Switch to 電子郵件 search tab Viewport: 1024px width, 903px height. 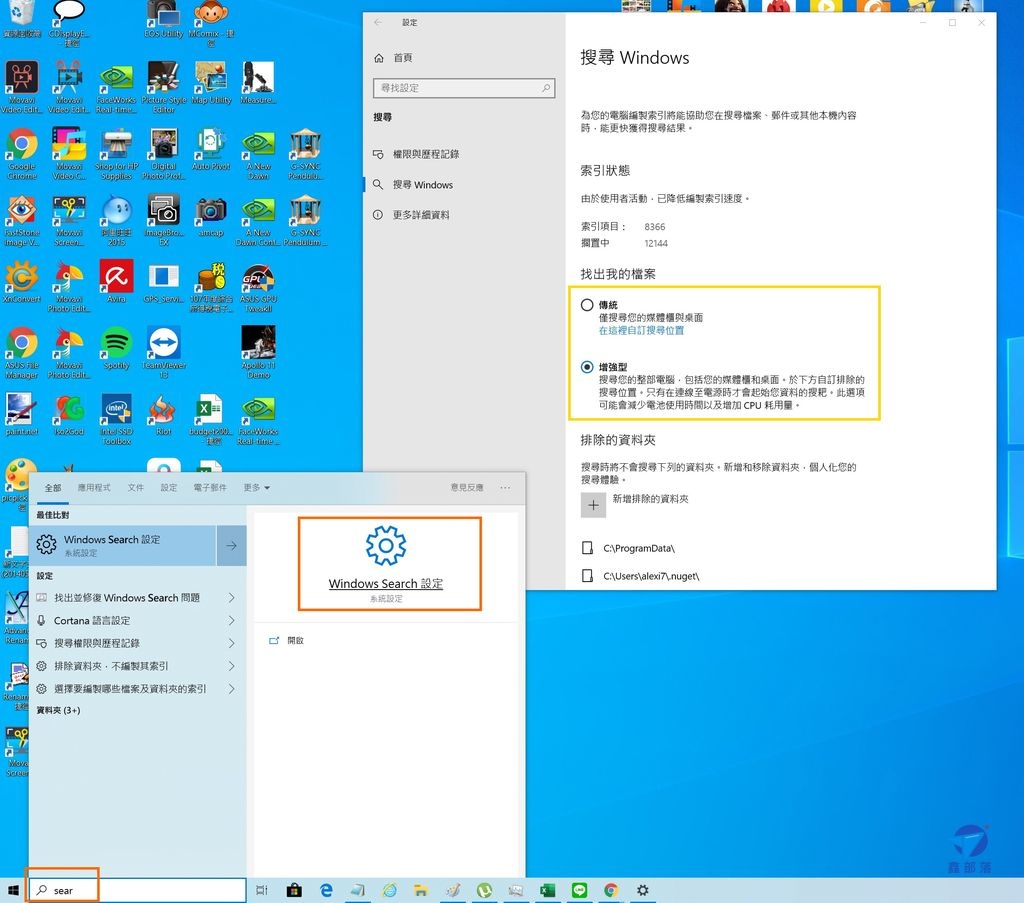tap(210, 487)
